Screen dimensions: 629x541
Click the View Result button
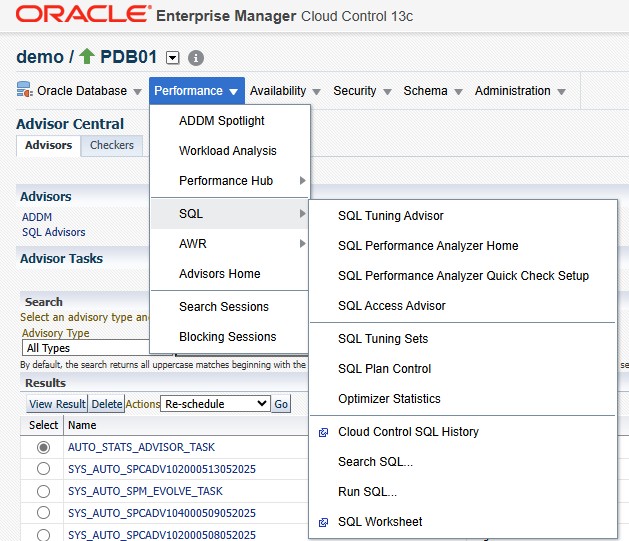pyautogui.click(x=57, y=404)
